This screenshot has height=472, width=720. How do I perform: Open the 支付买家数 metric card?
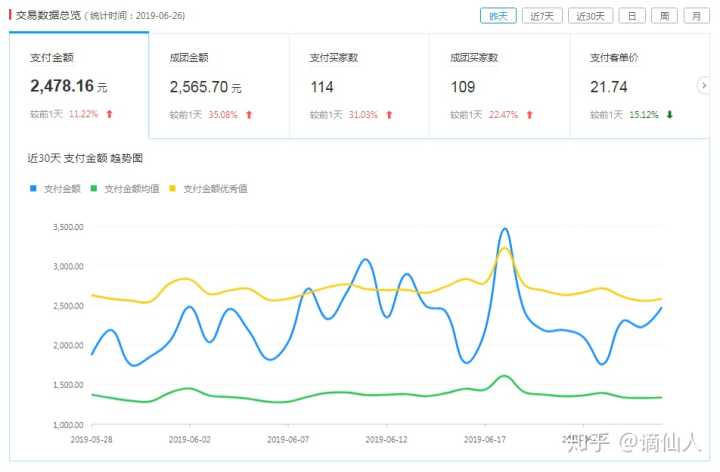[358, 85]
